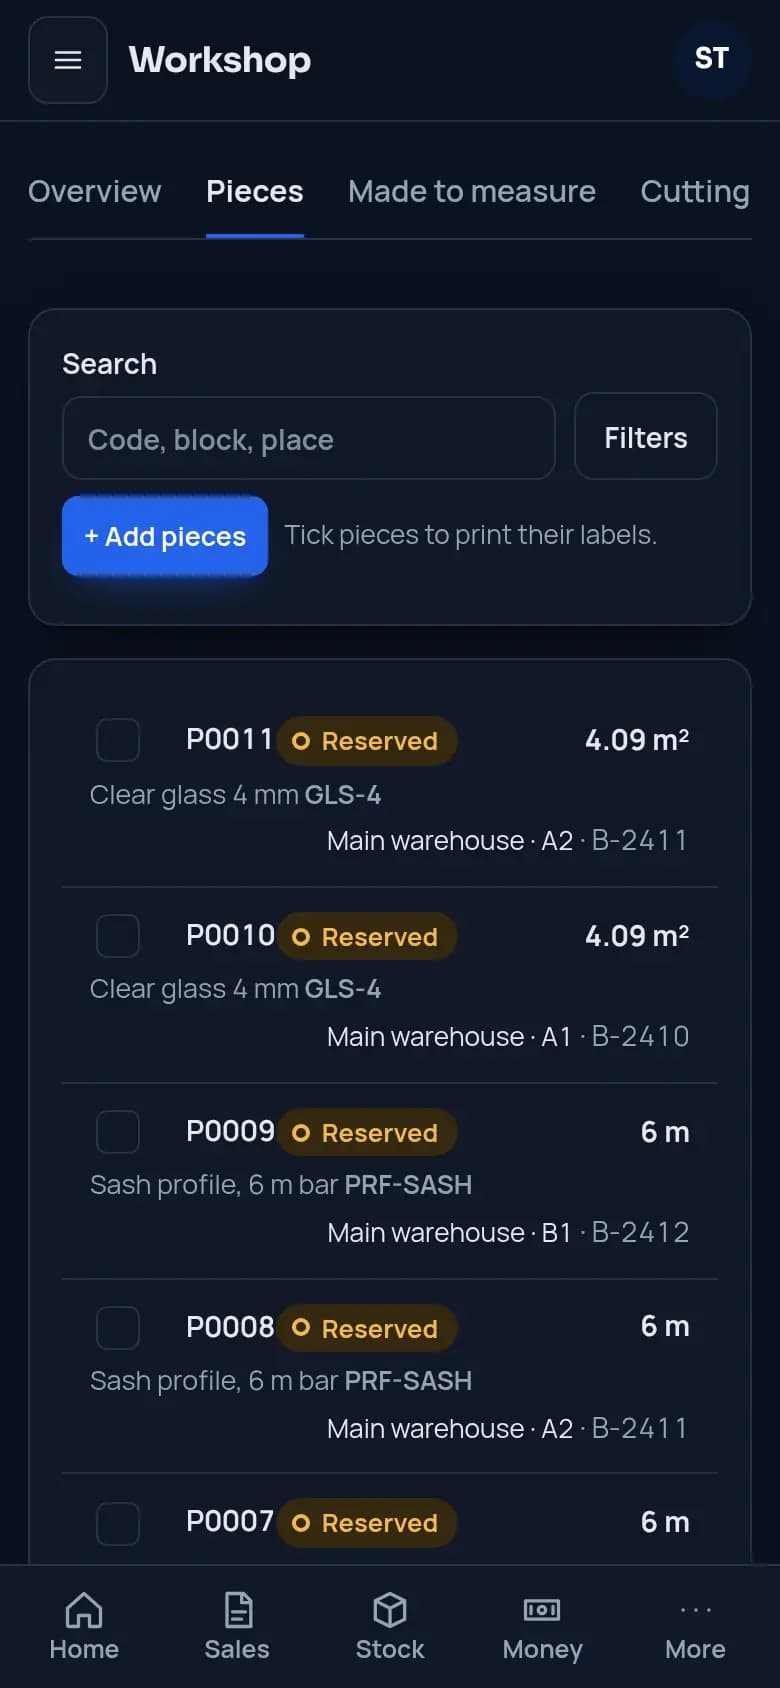The height and width of the screenshot is (1688, 780).
Task: Open the Money section
Action: [543, 1626]
